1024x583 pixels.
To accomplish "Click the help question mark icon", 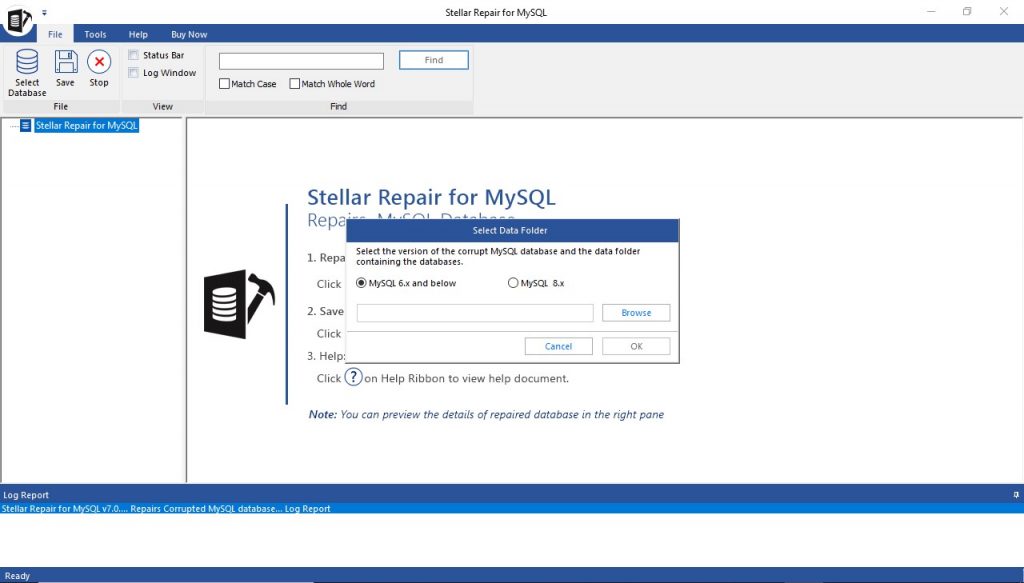I will tap(353, 377).
